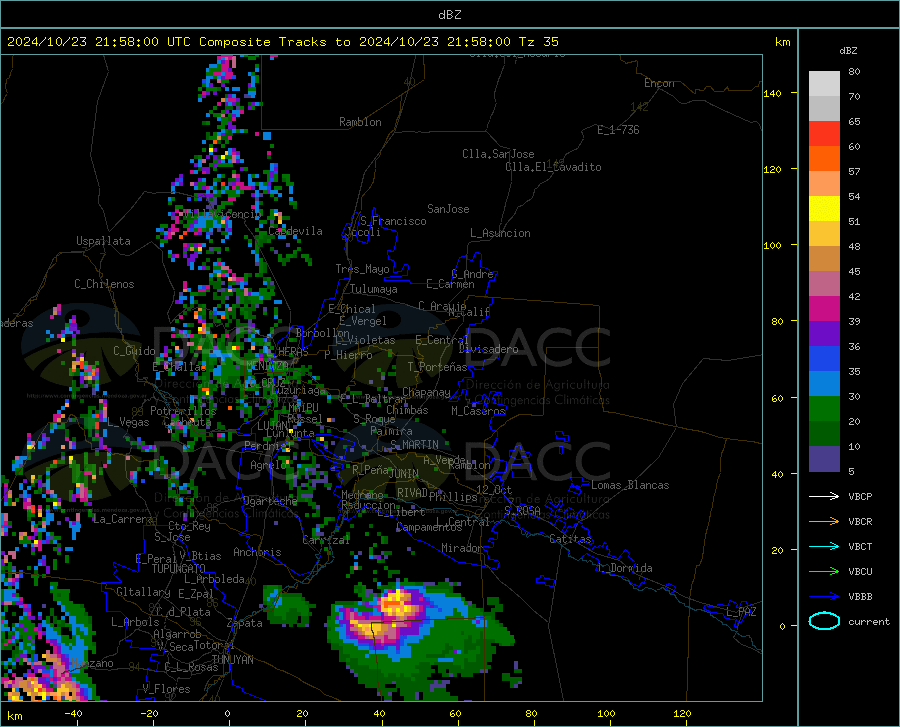Viewport: 900px width, 727px height.
Task: Click the Potrerillos map label
Action: [183, 411]
